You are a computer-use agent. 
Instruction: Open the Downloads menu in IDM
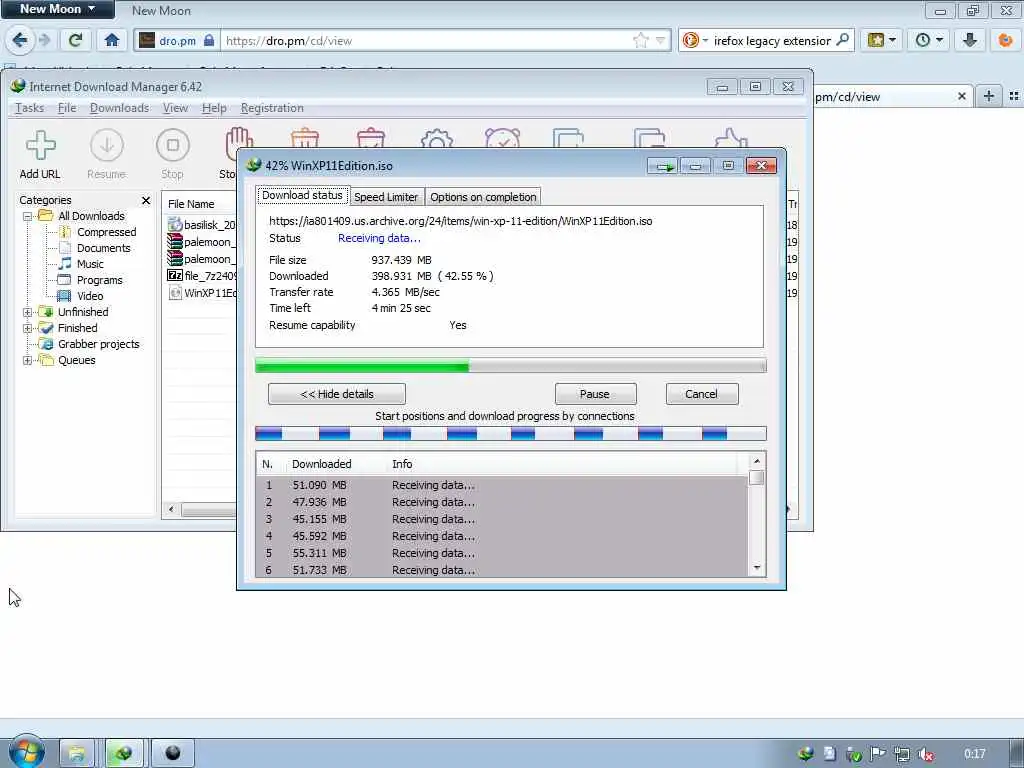coord(119,108)
